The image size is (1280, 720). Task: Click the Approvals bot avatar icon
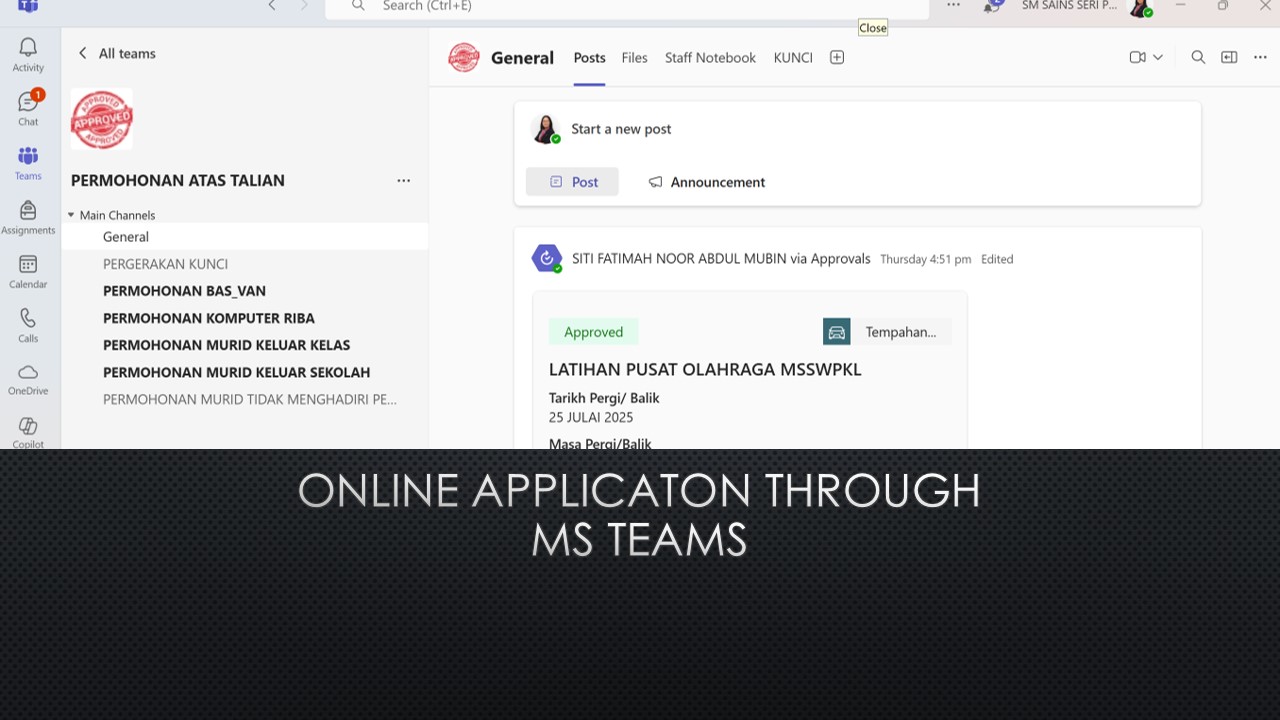546,258
